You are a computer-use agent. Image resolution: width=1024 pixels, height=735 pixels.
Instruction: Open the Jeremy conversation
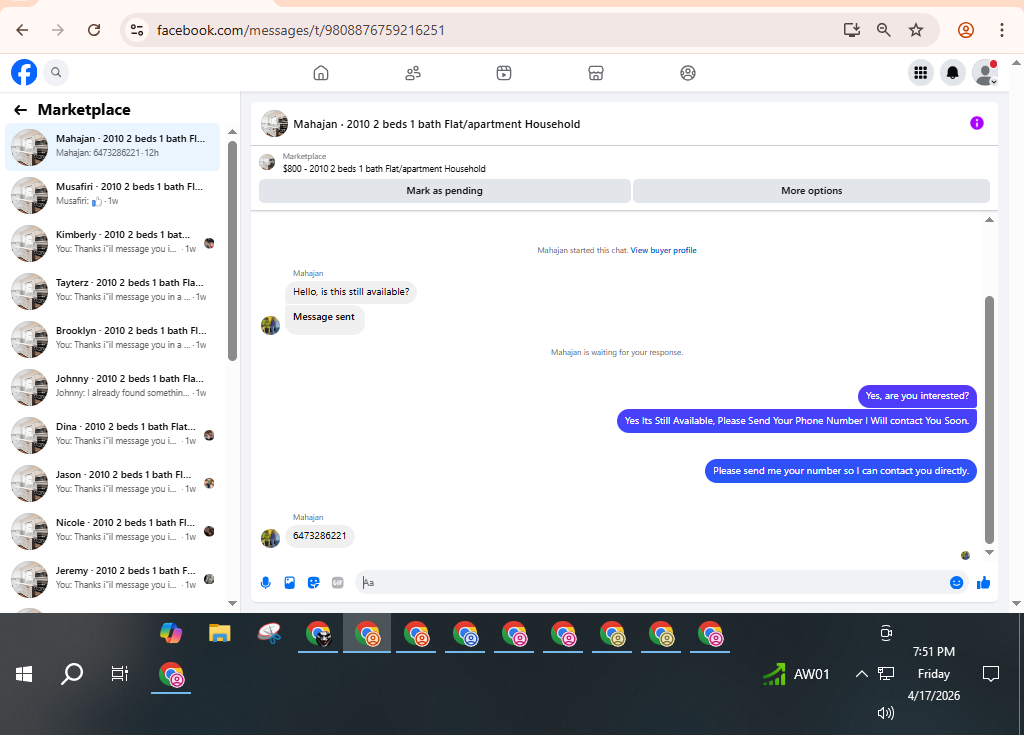pos(112,579)
